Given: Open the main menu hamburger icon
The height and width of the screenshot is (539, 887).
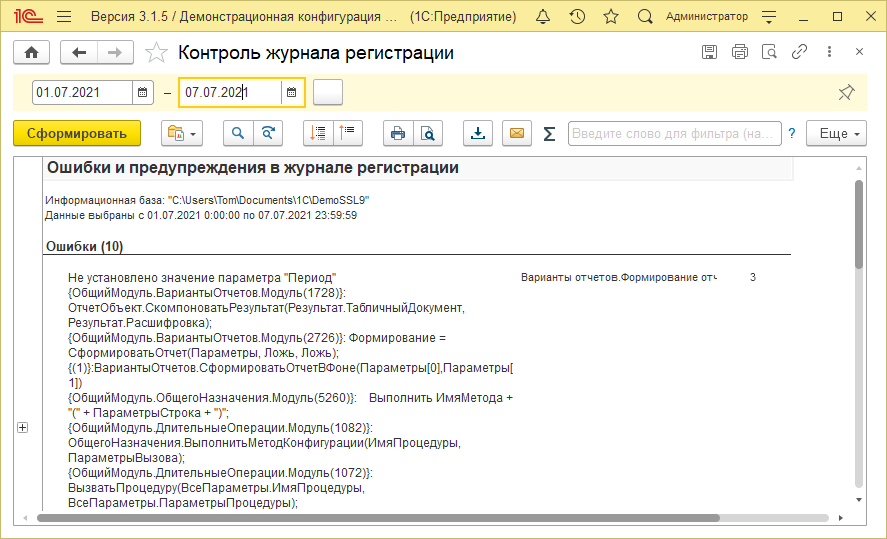Looking at the screenshot, I should [64, 17].
